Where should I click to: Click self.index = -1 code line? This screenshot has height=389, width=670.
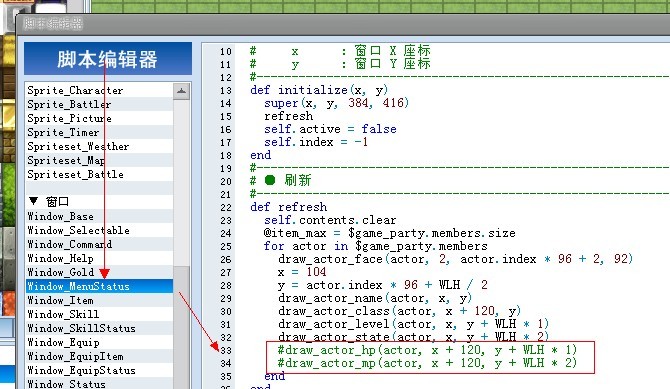(316, 142)
